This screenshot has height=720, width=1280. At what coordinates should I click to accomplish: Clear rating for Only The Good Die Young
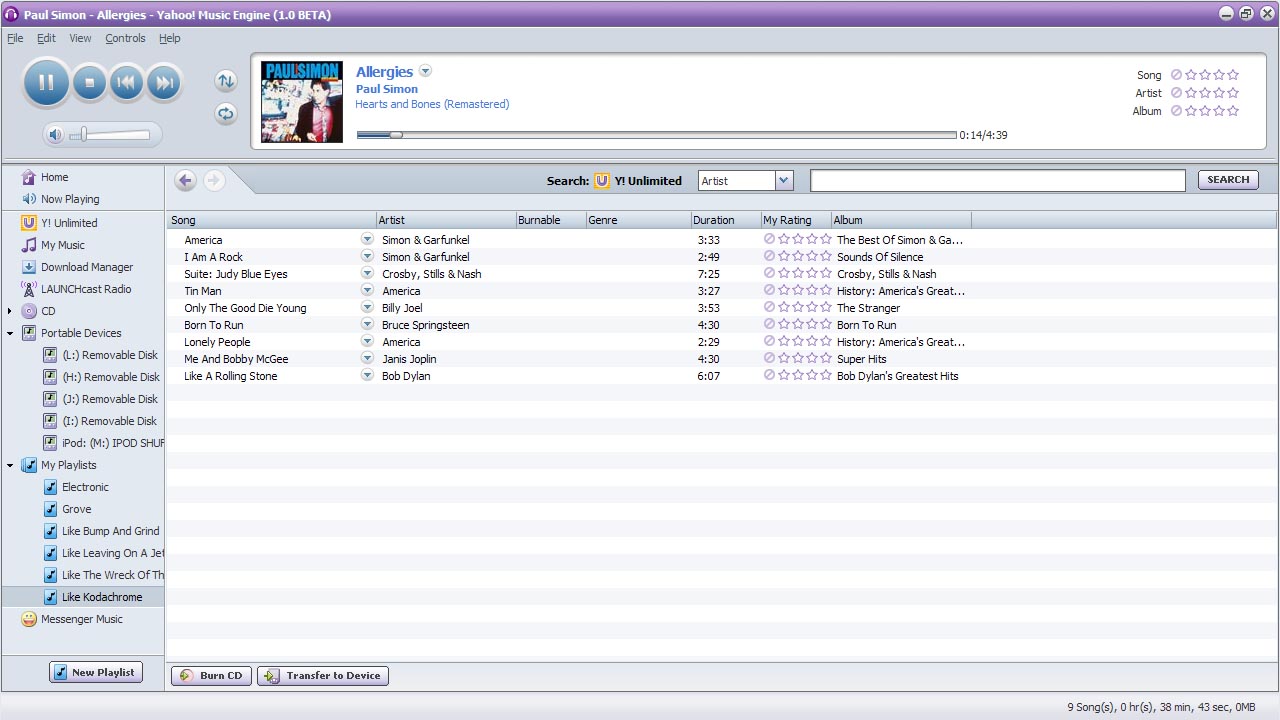[769, 307]
